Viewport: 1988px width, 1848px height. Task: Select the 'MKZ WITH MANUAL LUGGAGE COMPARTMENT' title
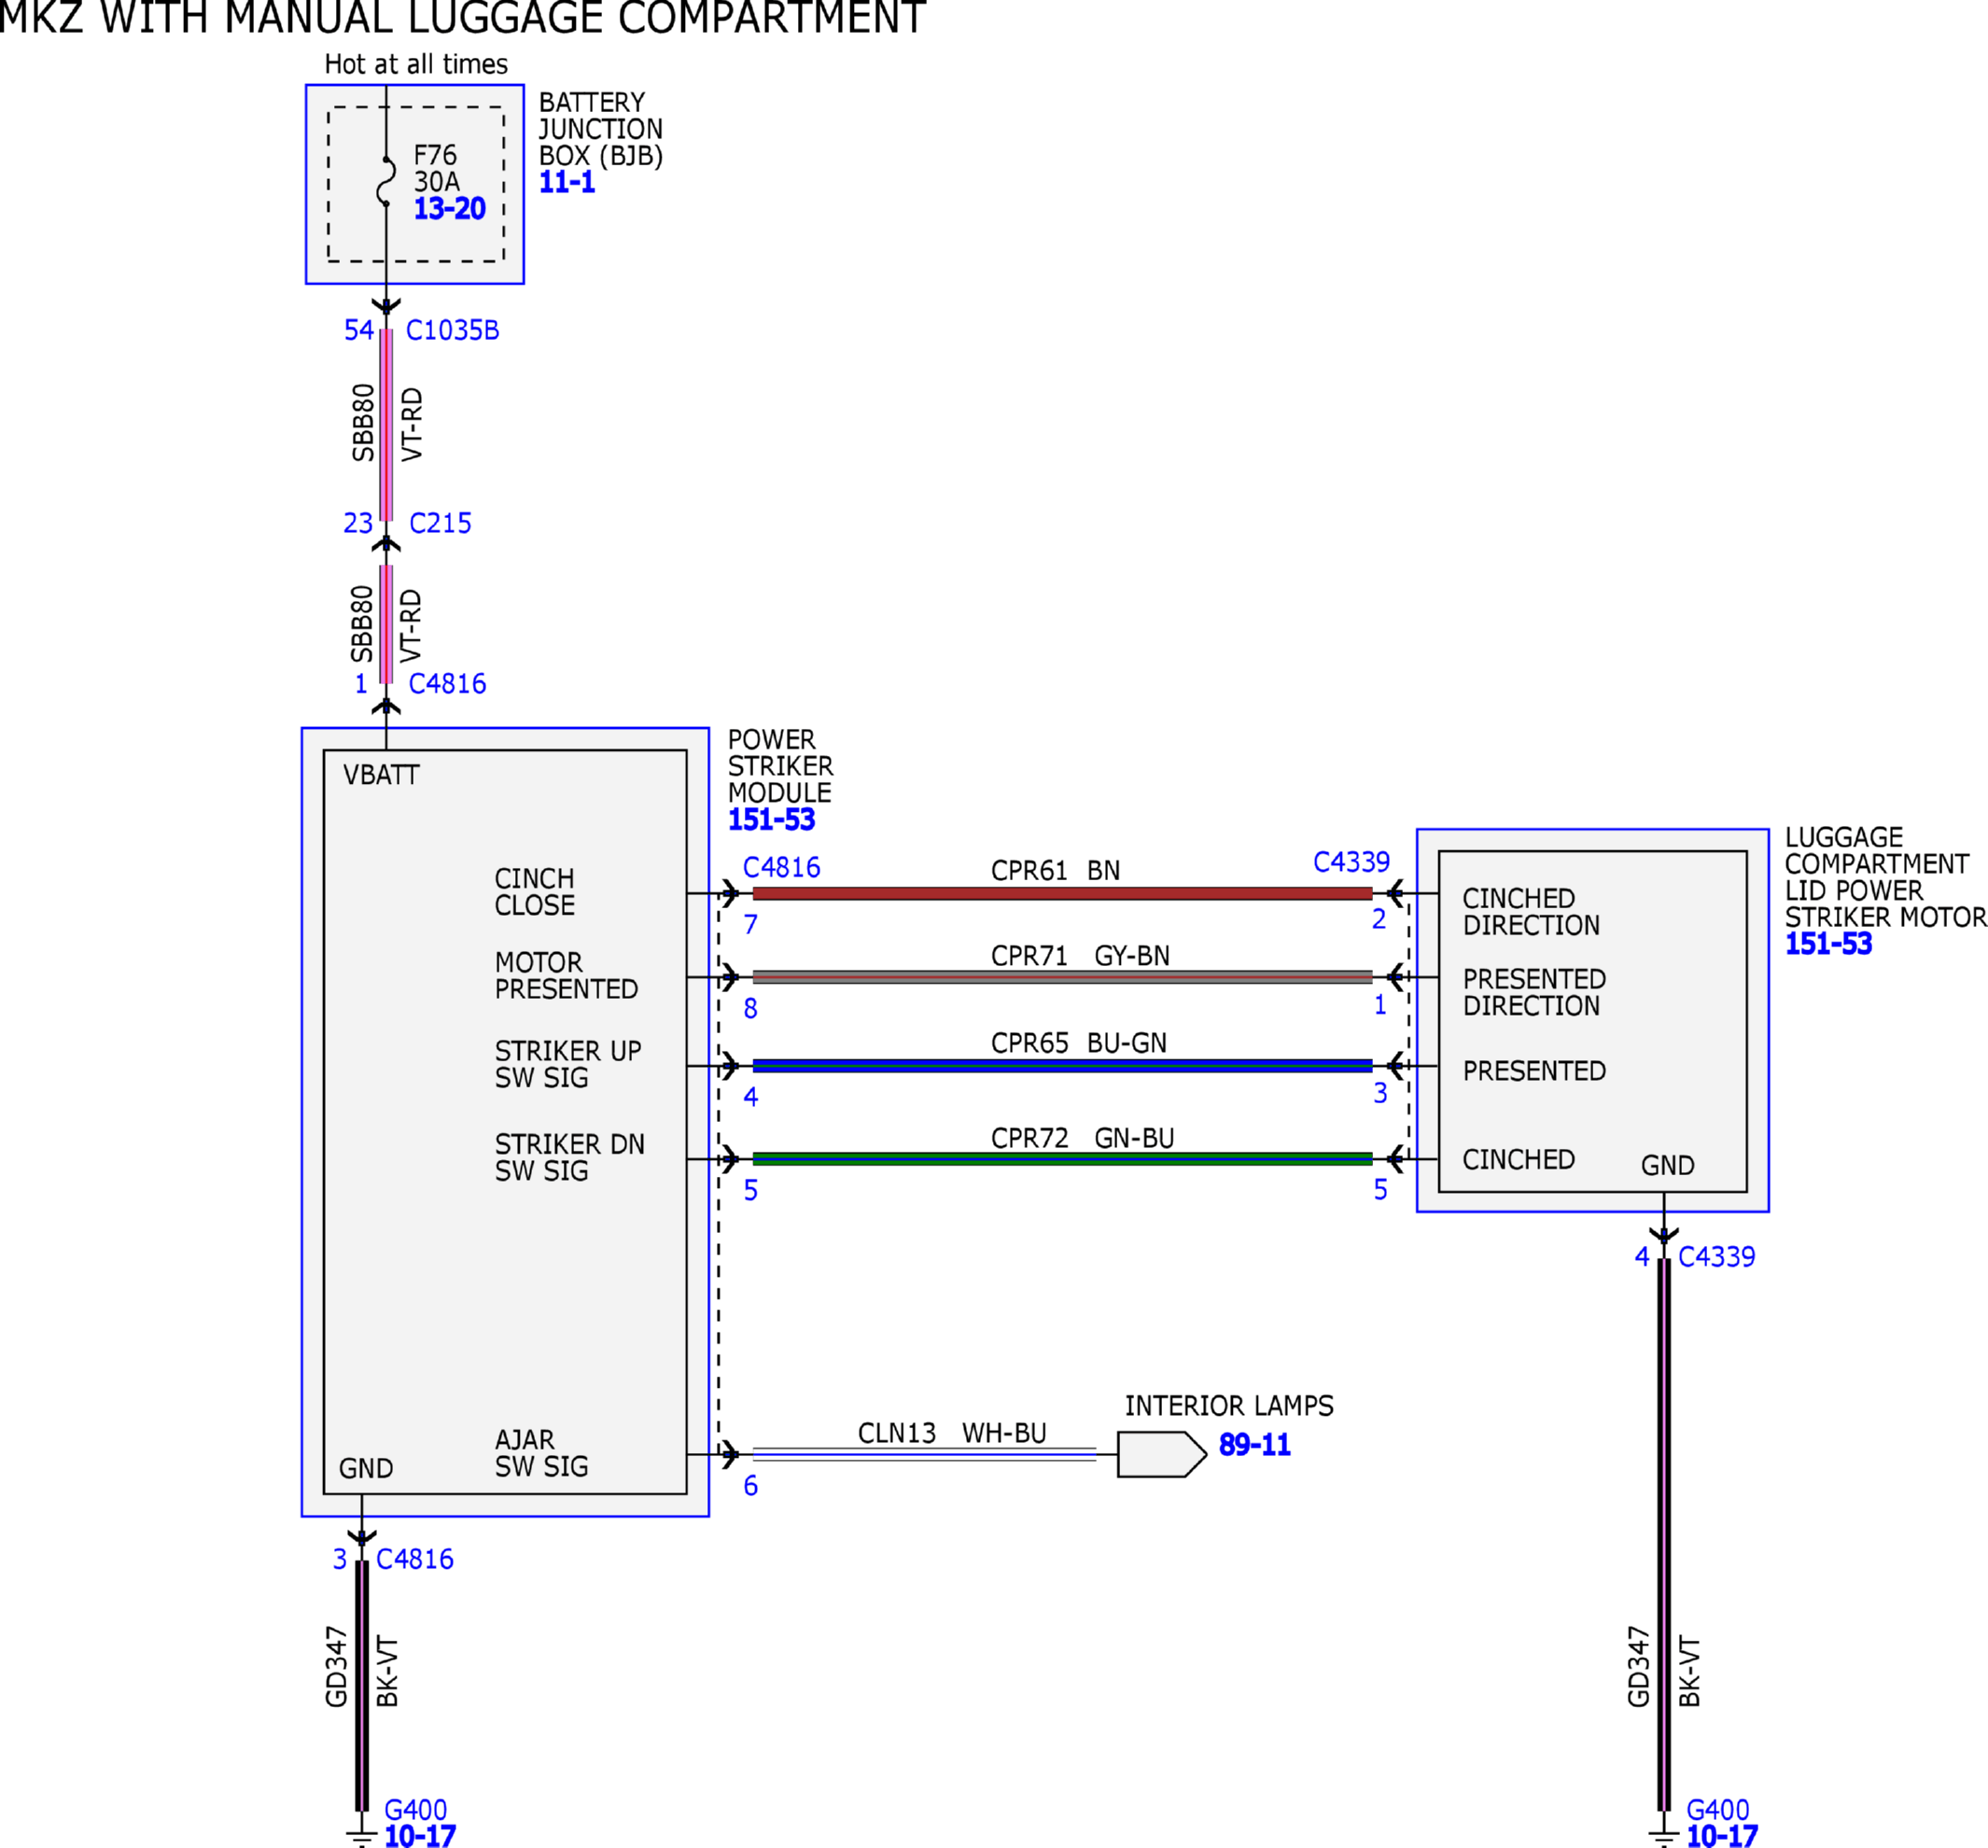(462, 17)
